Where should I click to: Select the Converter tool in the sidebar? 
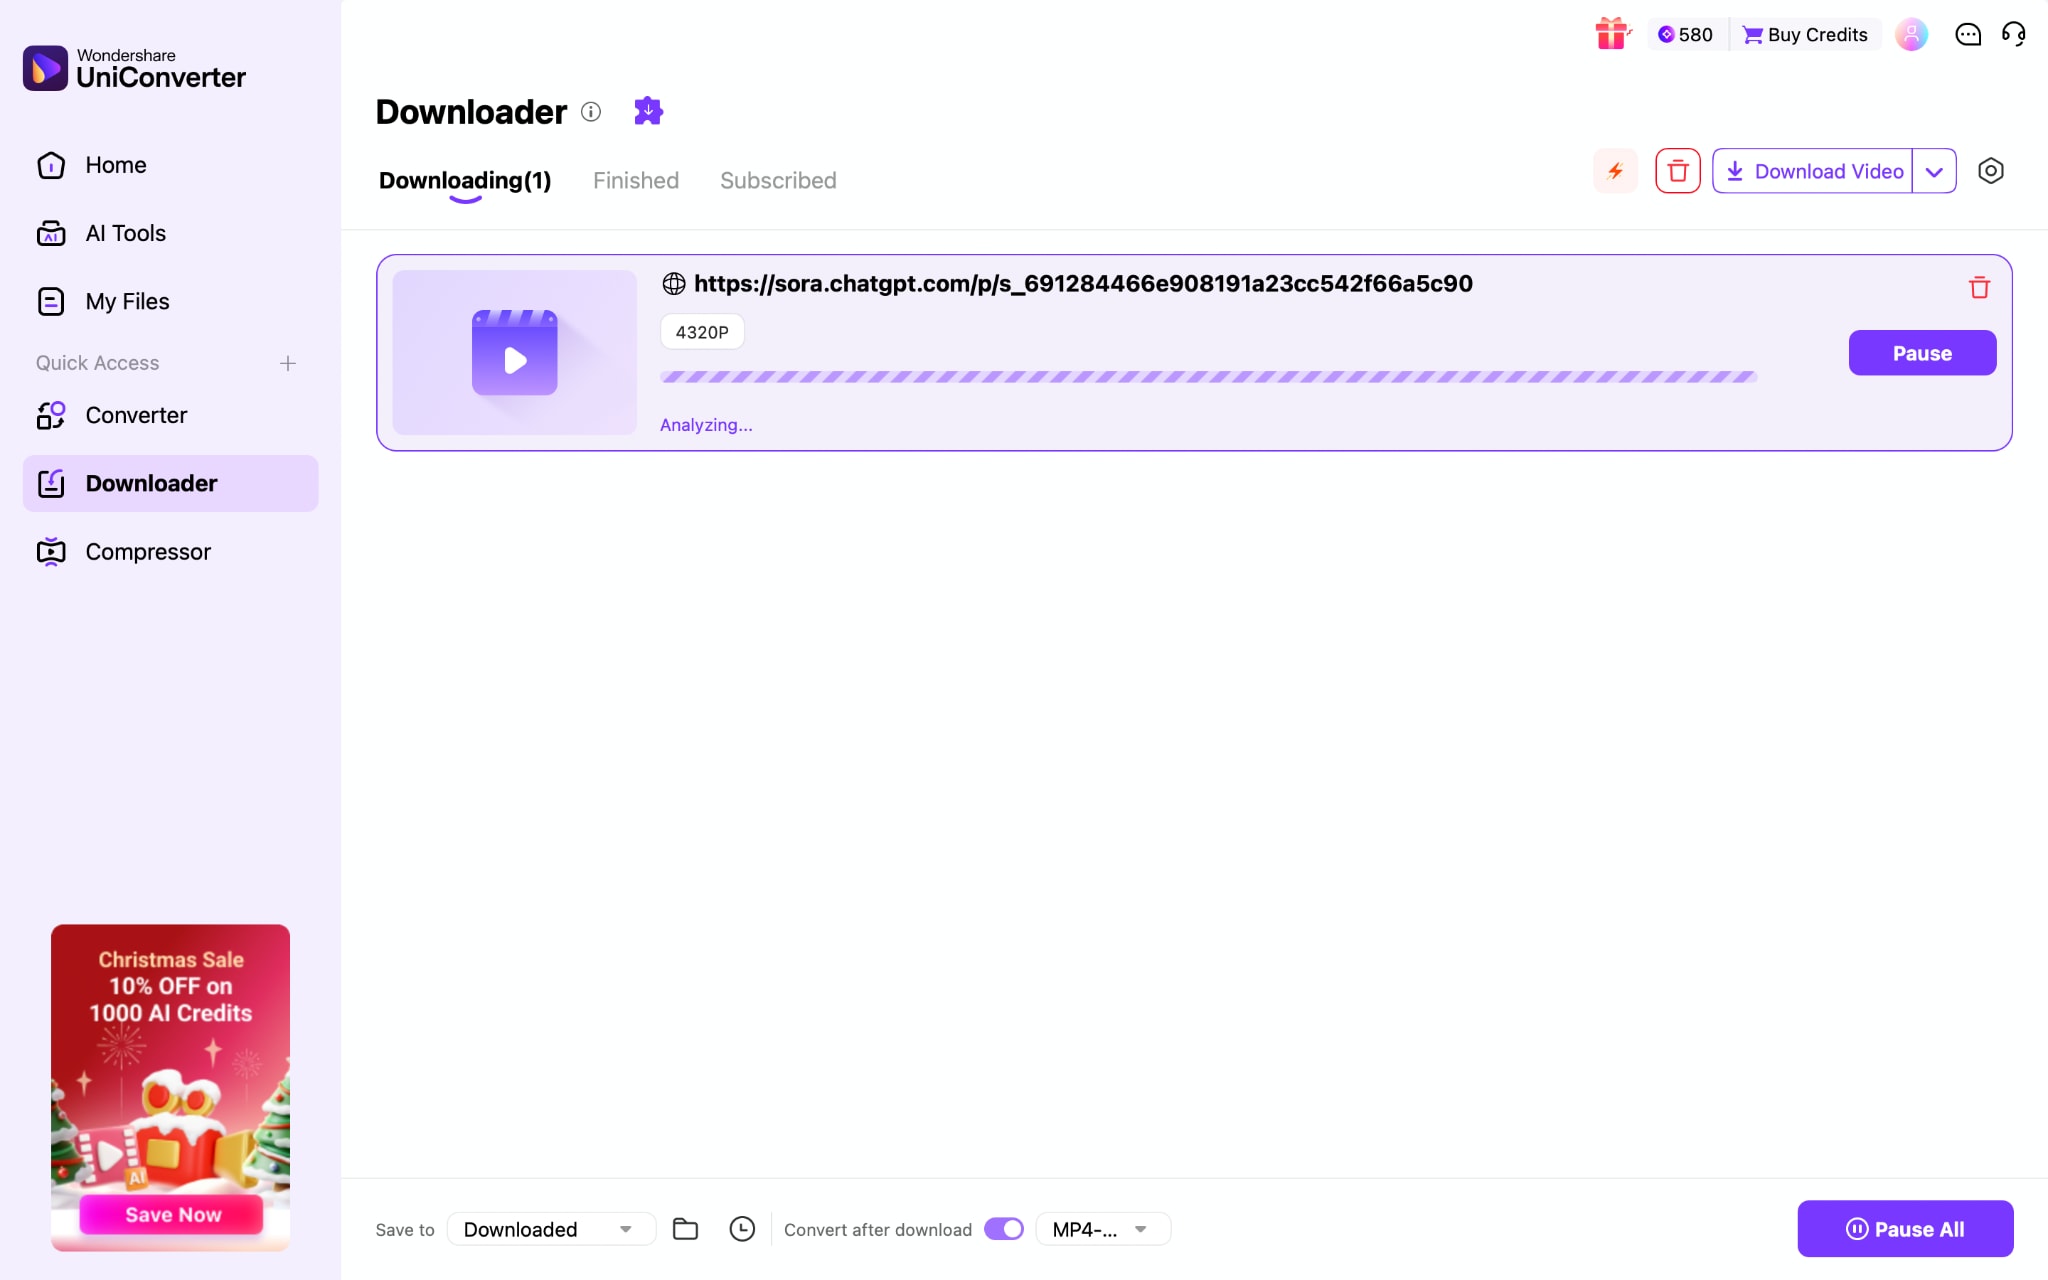click(135, 415)
